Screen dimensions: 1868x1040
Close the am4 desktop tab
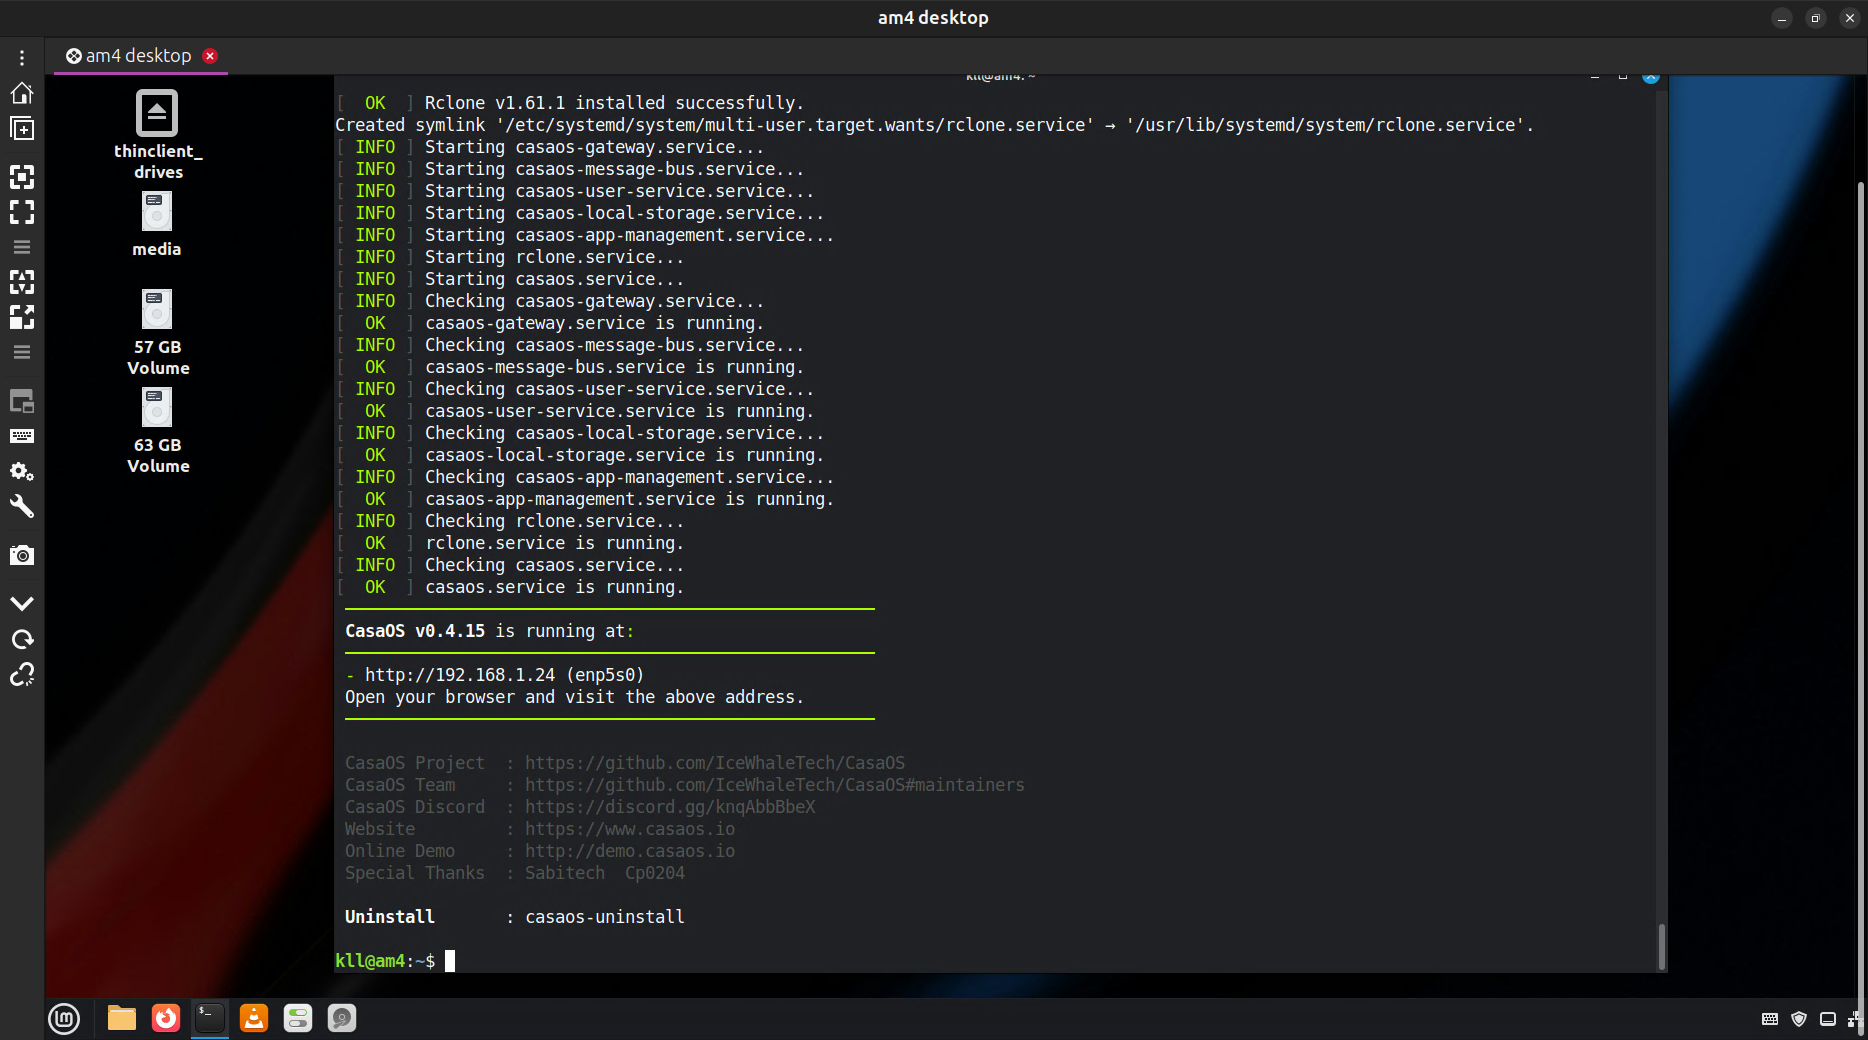tap(210, 56)
